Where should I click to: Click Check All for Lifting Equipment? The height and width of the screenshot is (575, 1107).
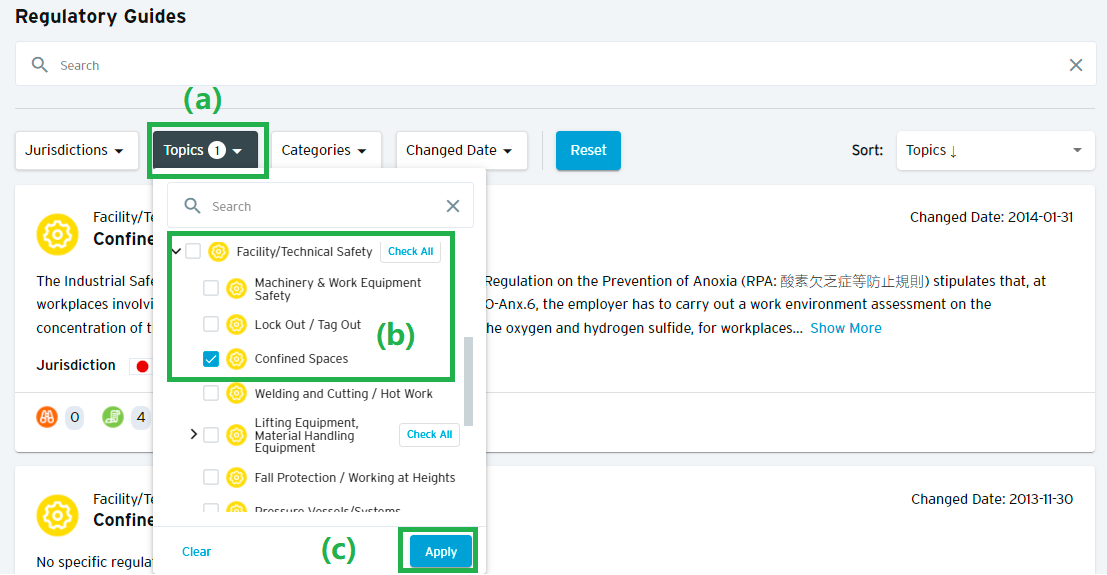click(x=429, y=434)
